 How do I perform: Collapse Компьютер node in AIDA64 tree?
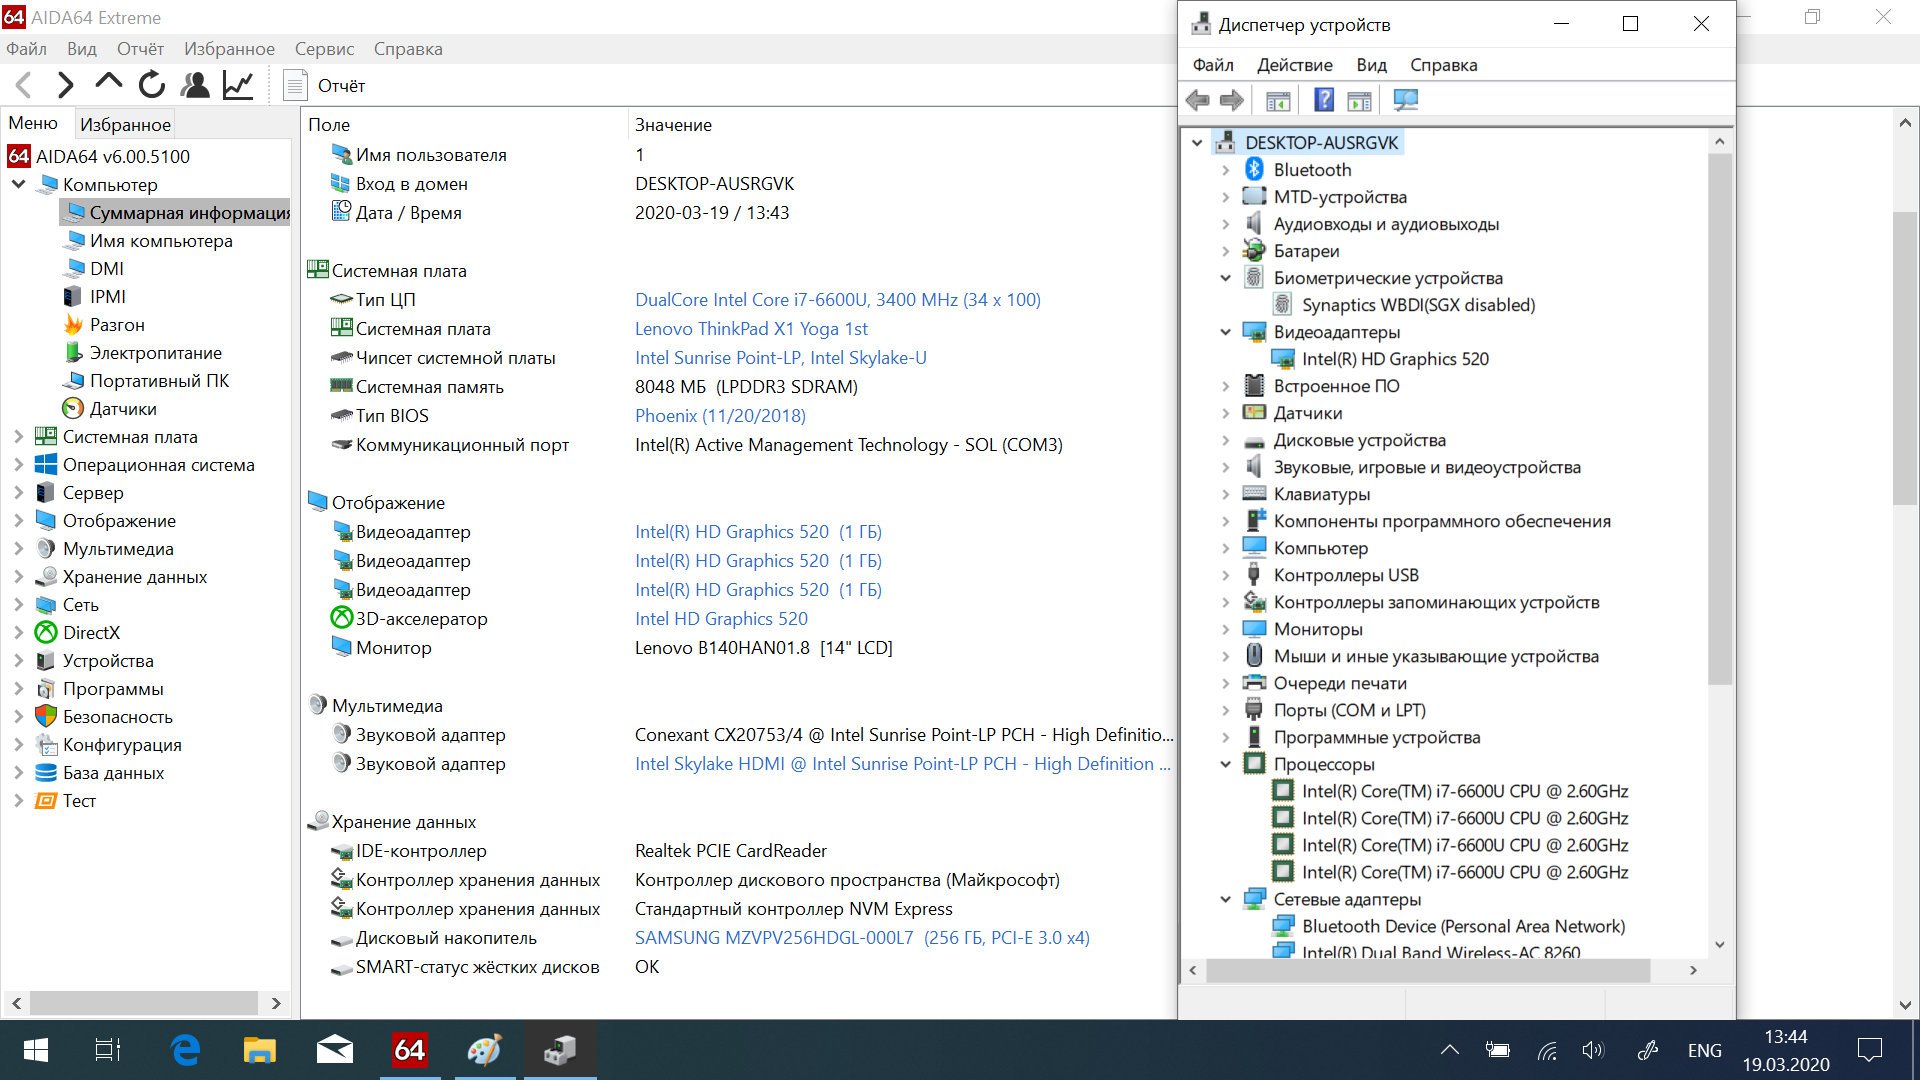pyautogui.click(x=18, y=185)
